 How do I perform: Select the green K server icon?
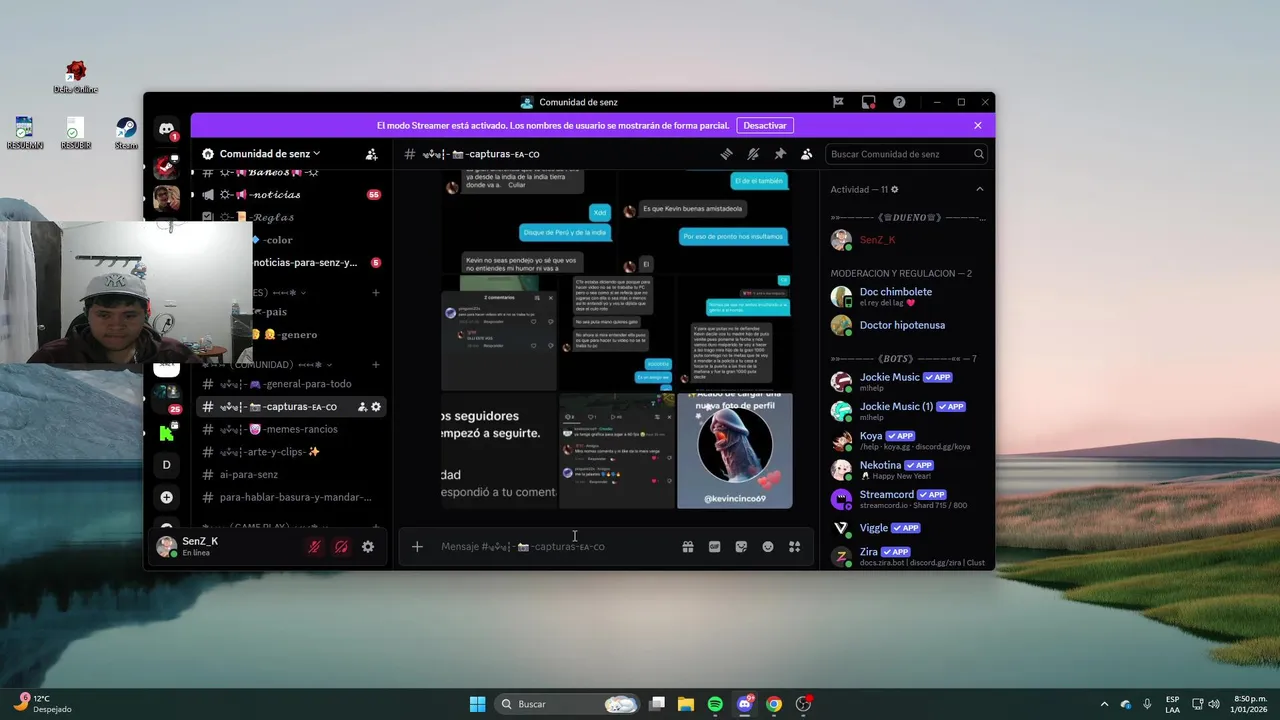[x=166, y=433]
